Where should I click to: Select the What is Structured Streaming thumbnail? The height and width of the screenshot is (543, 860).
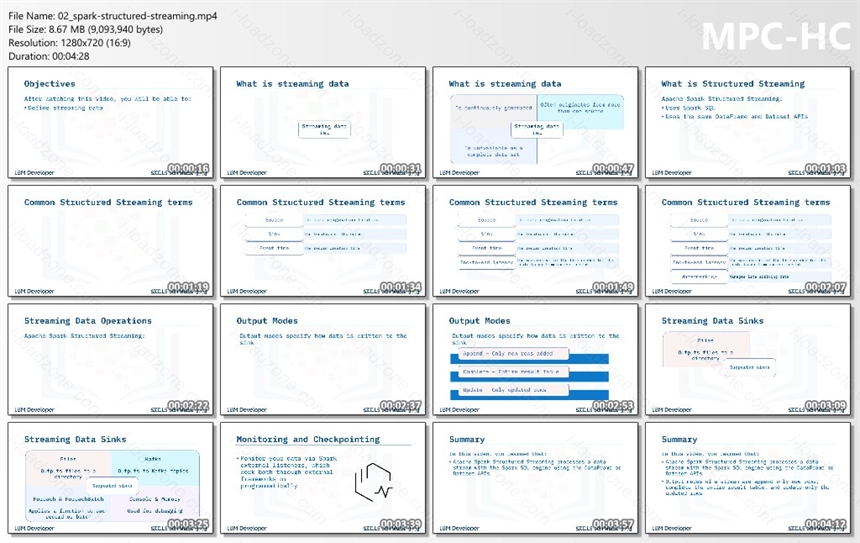click(x=748, y=122)
